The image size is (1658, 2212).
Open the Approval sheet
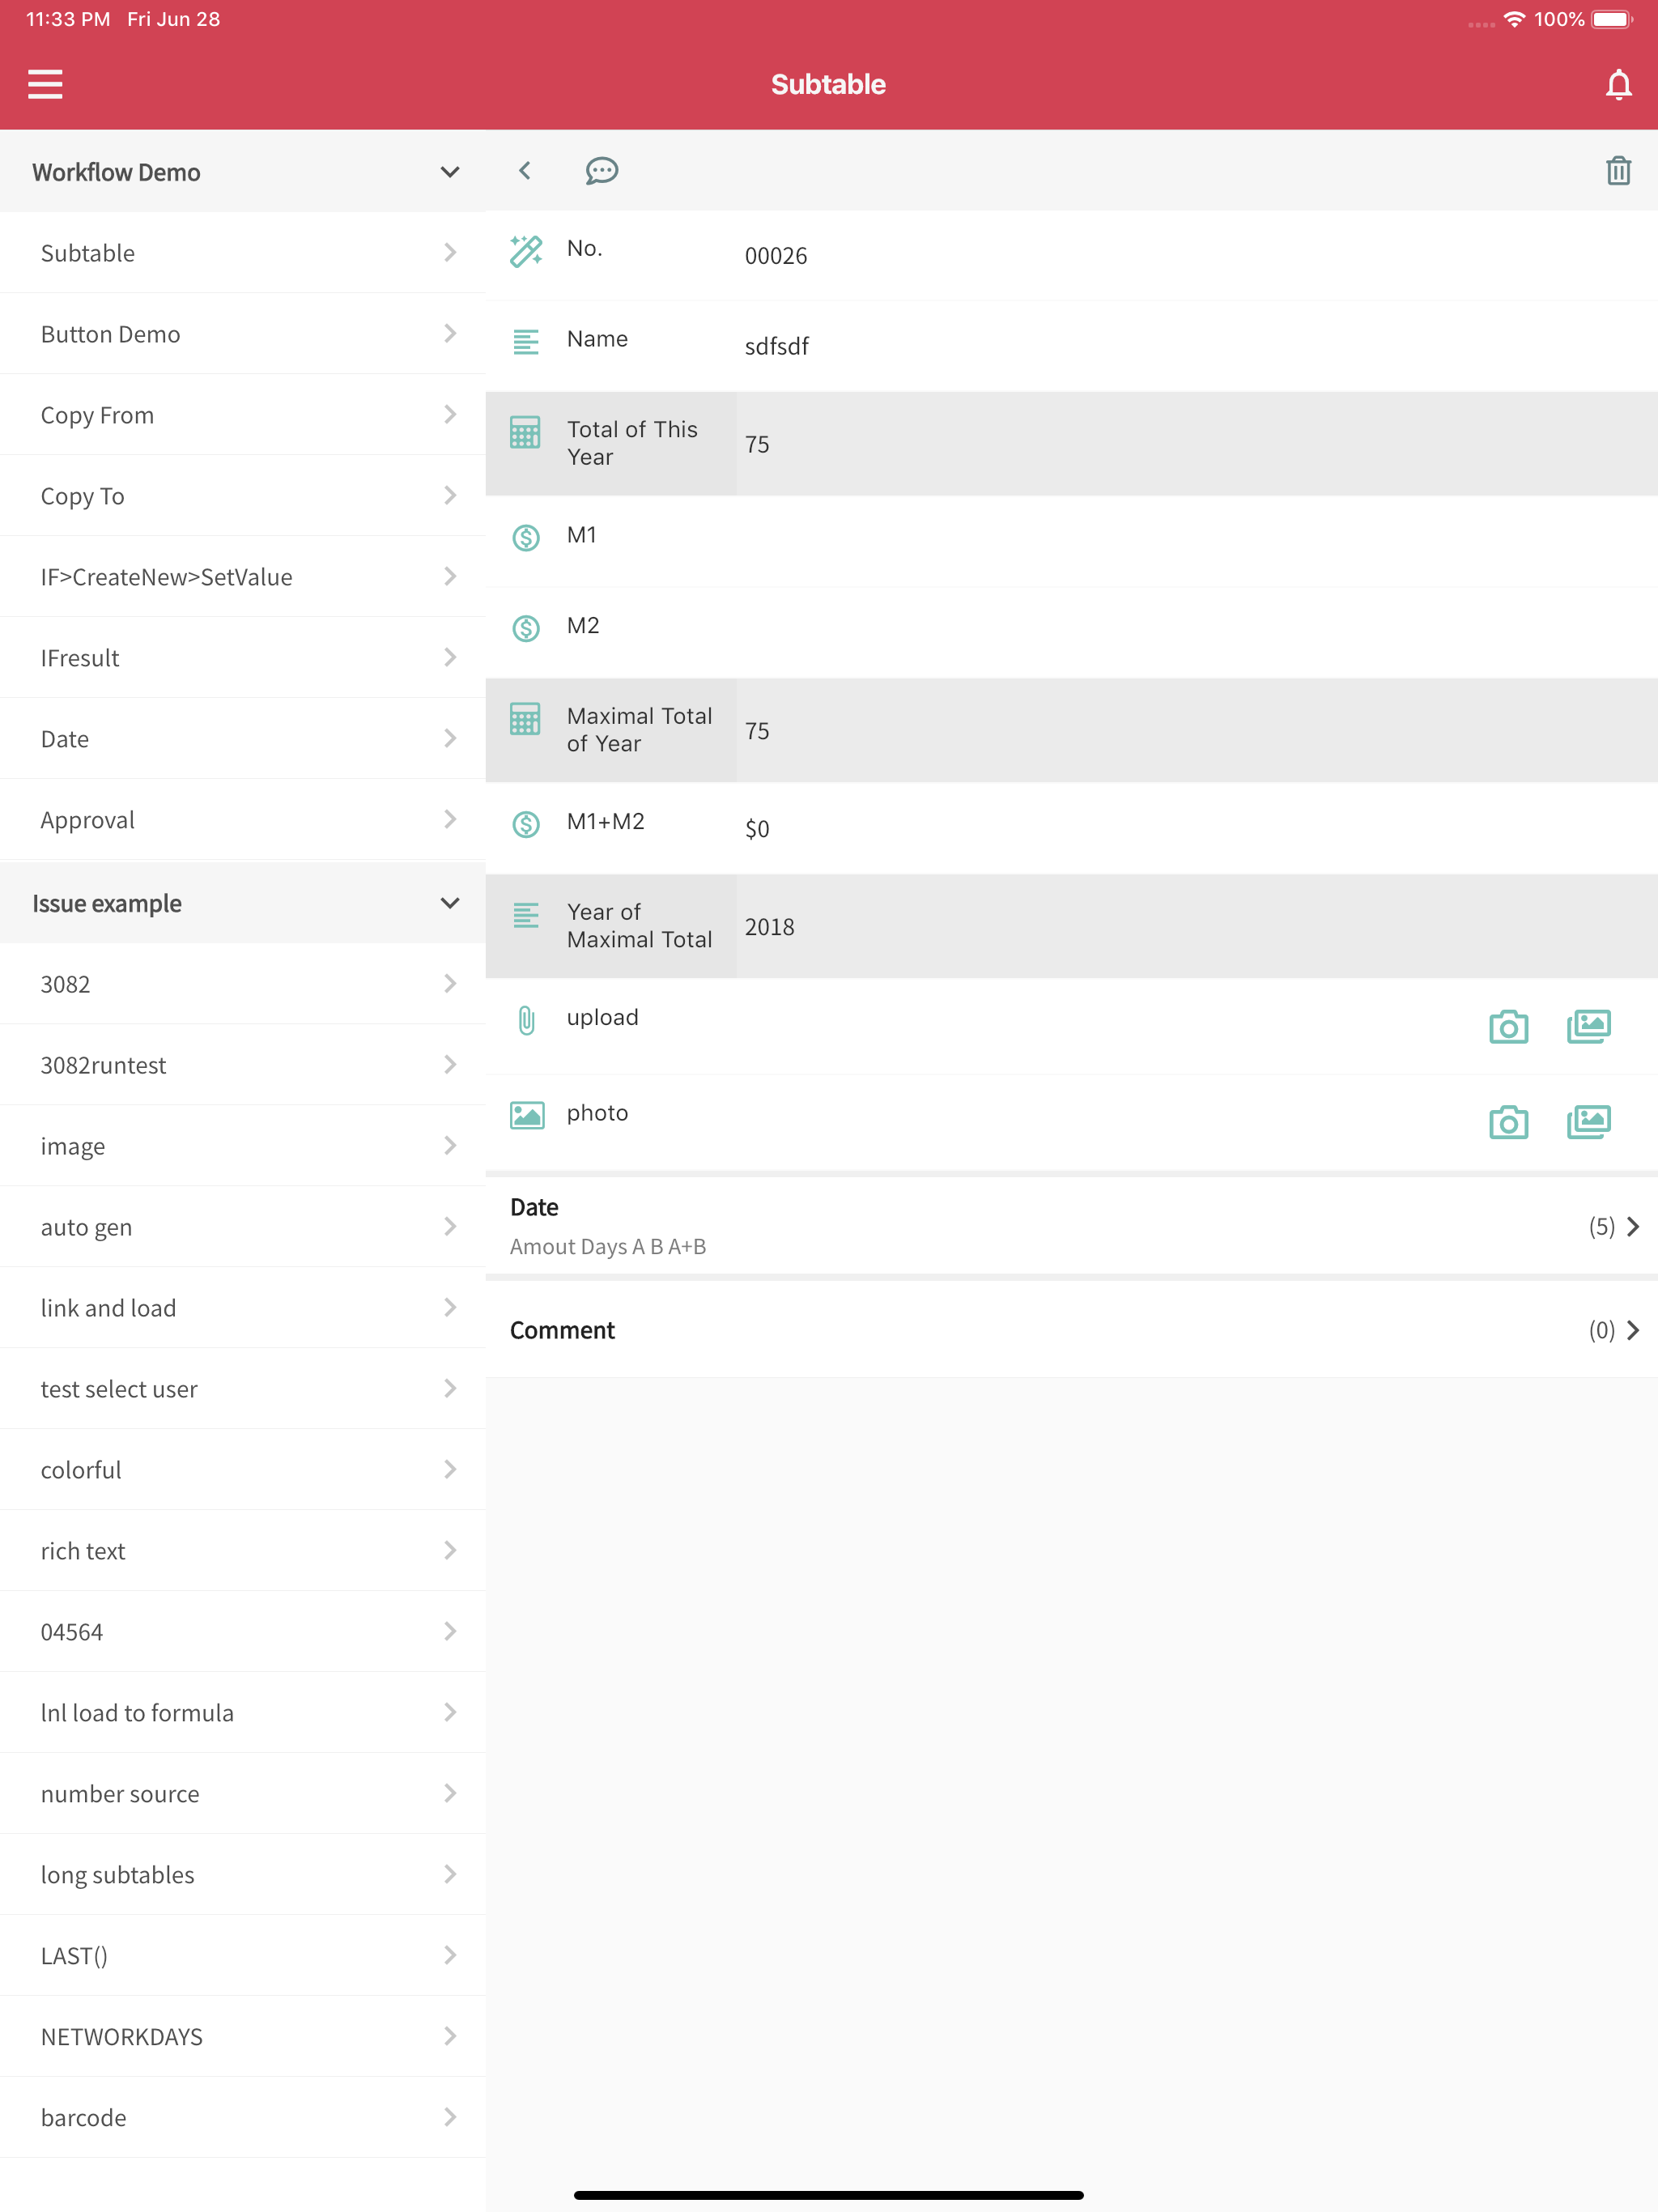point(242,820)
